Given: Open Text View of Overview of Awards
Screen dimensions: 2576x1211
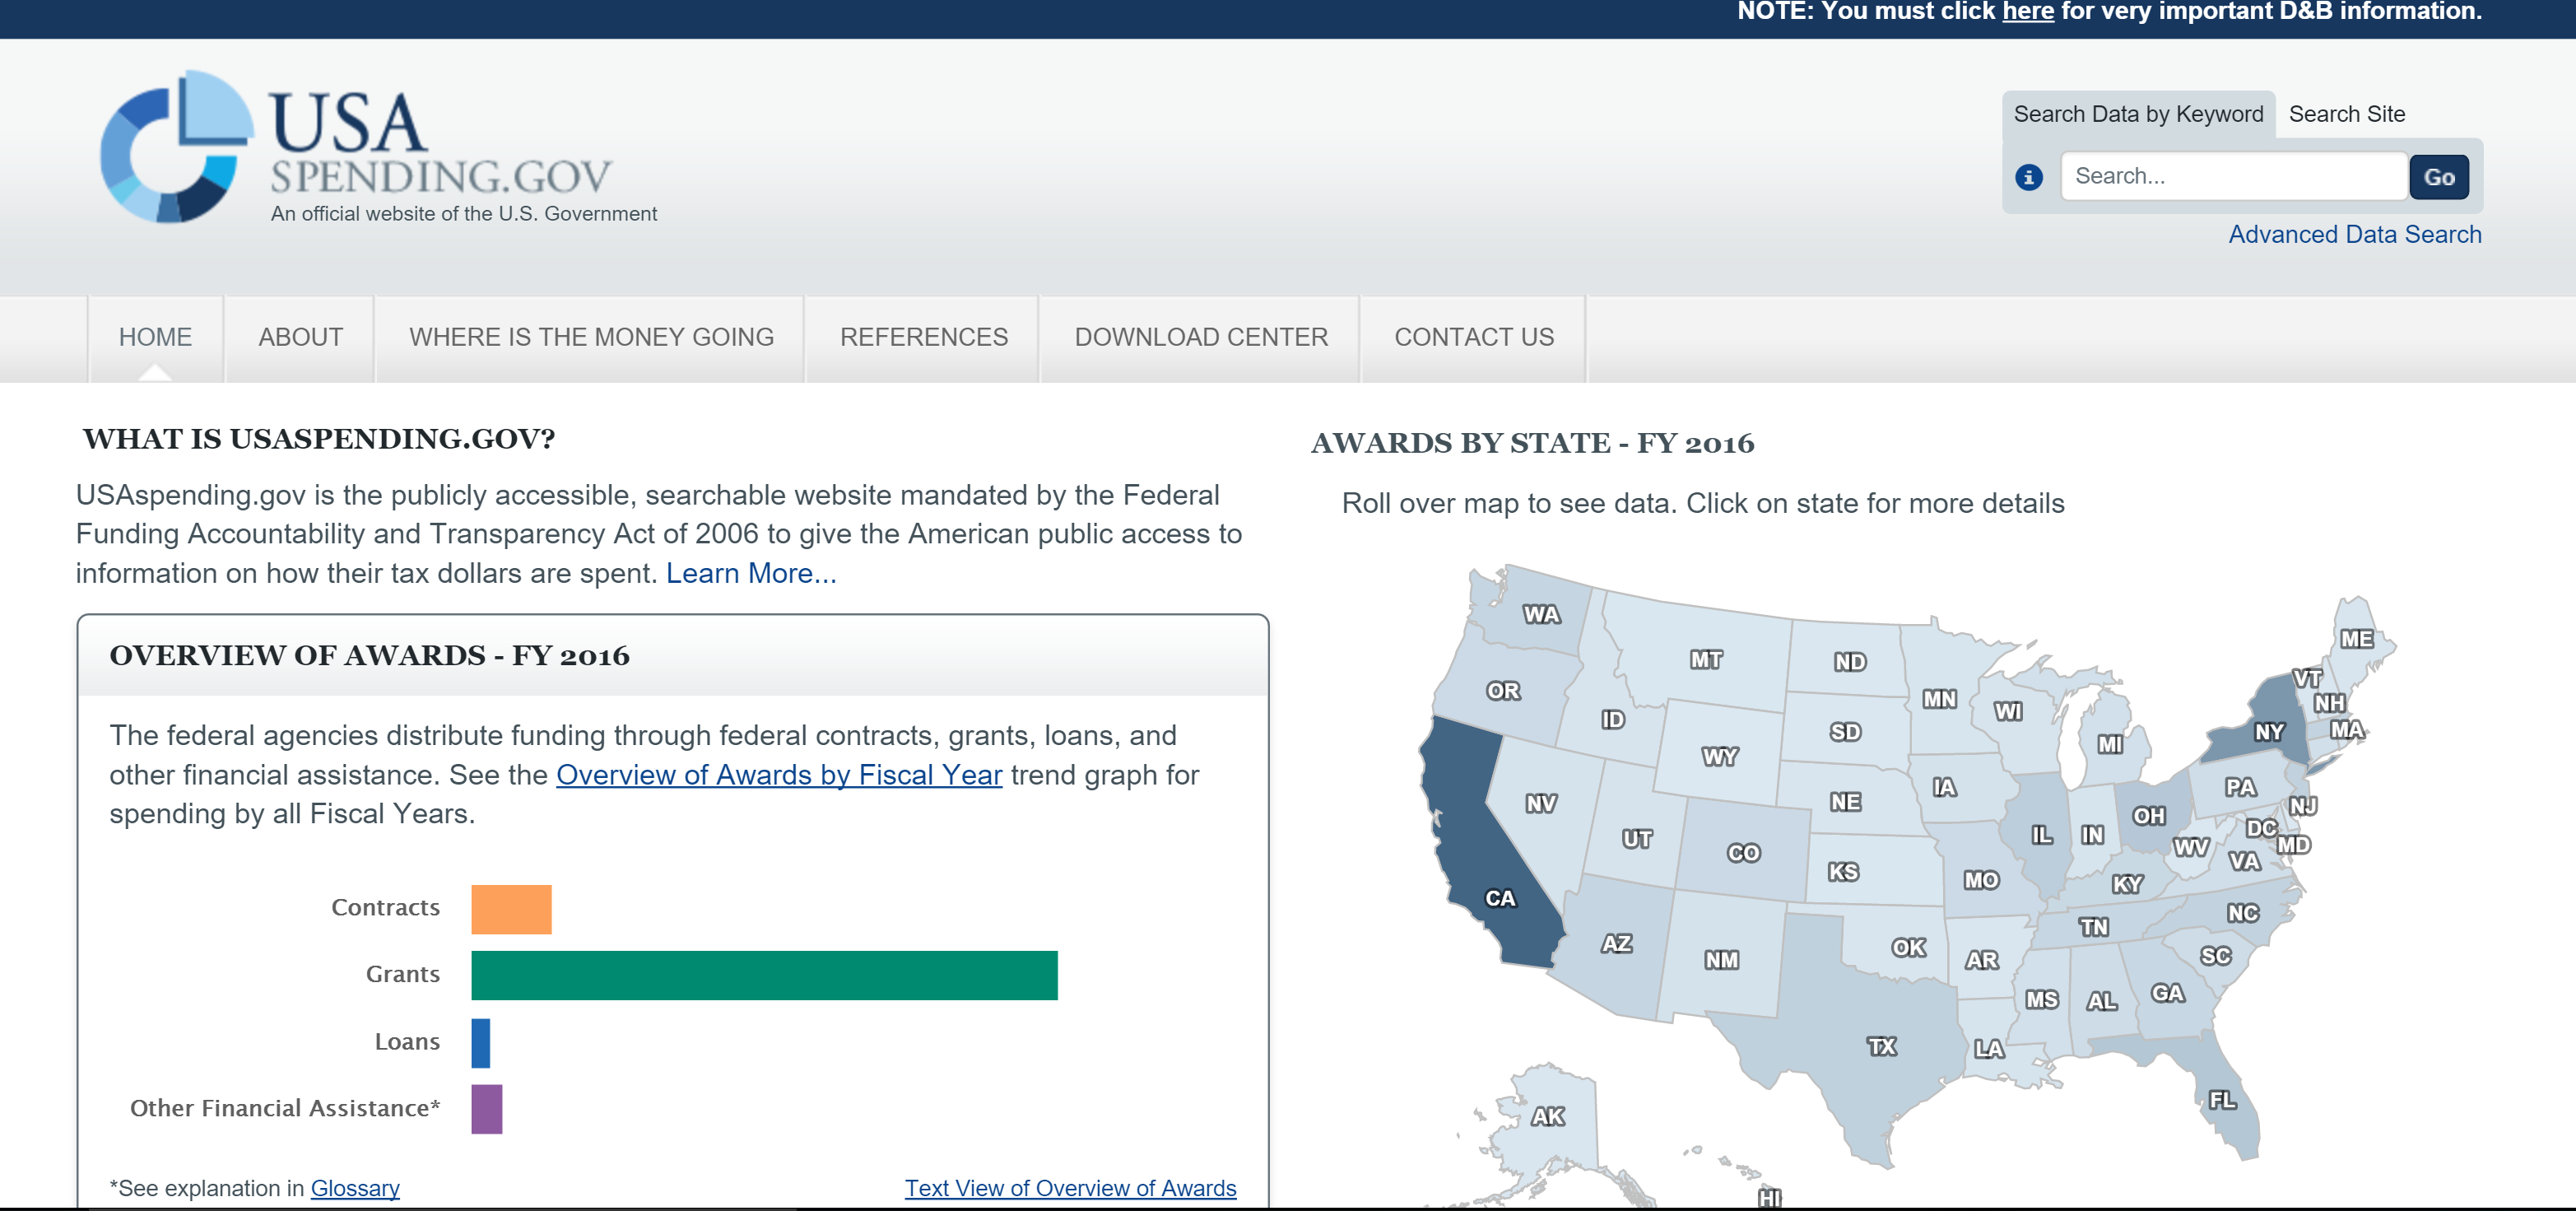Looking at the screenshot, I should tap(1070, 1188).
